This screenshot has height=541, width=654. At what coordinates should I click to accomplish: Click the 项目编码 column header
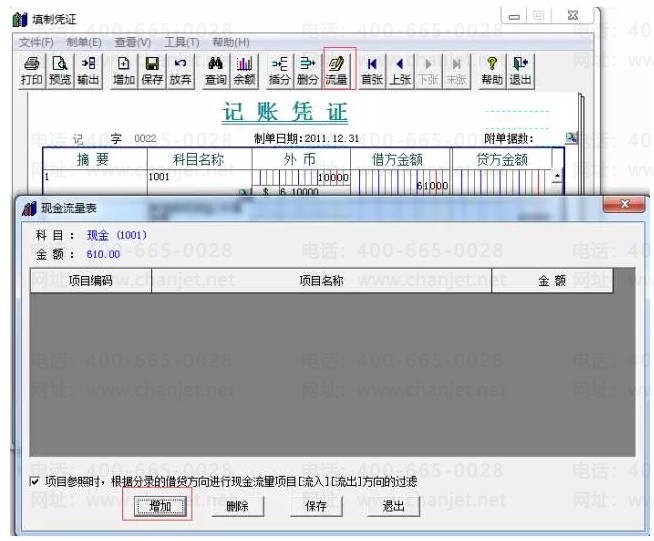click(x=91, y=280)
